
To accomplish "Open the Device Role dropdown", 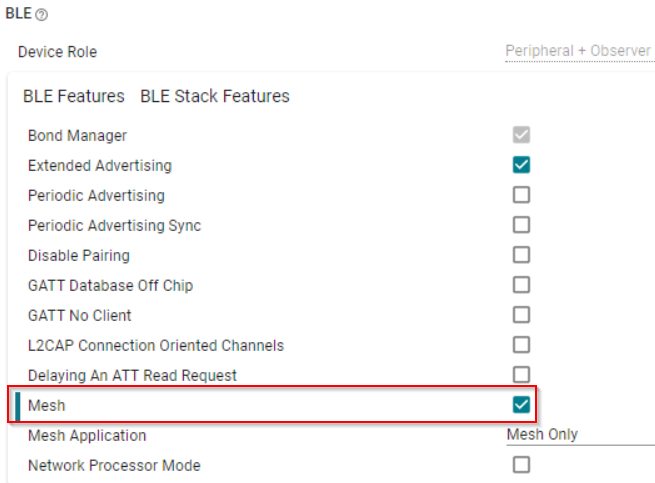I will (x=578, y=51).
